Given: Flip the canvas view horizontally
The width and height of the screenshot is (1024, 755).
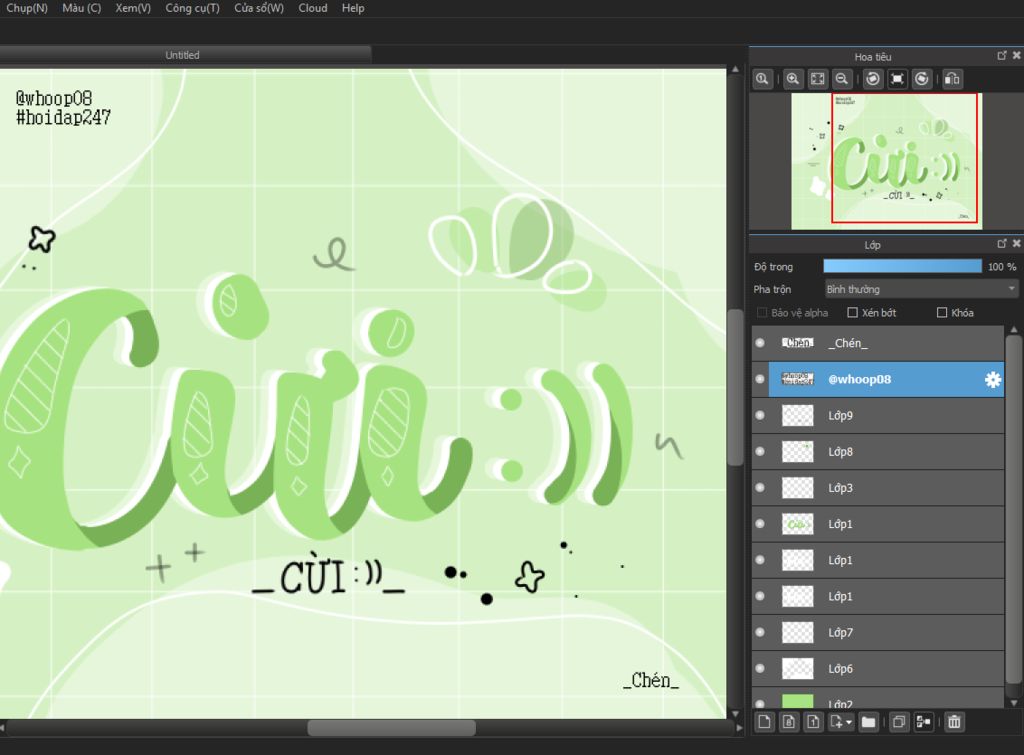Looking at the screenshot, I should coord(952,79).
